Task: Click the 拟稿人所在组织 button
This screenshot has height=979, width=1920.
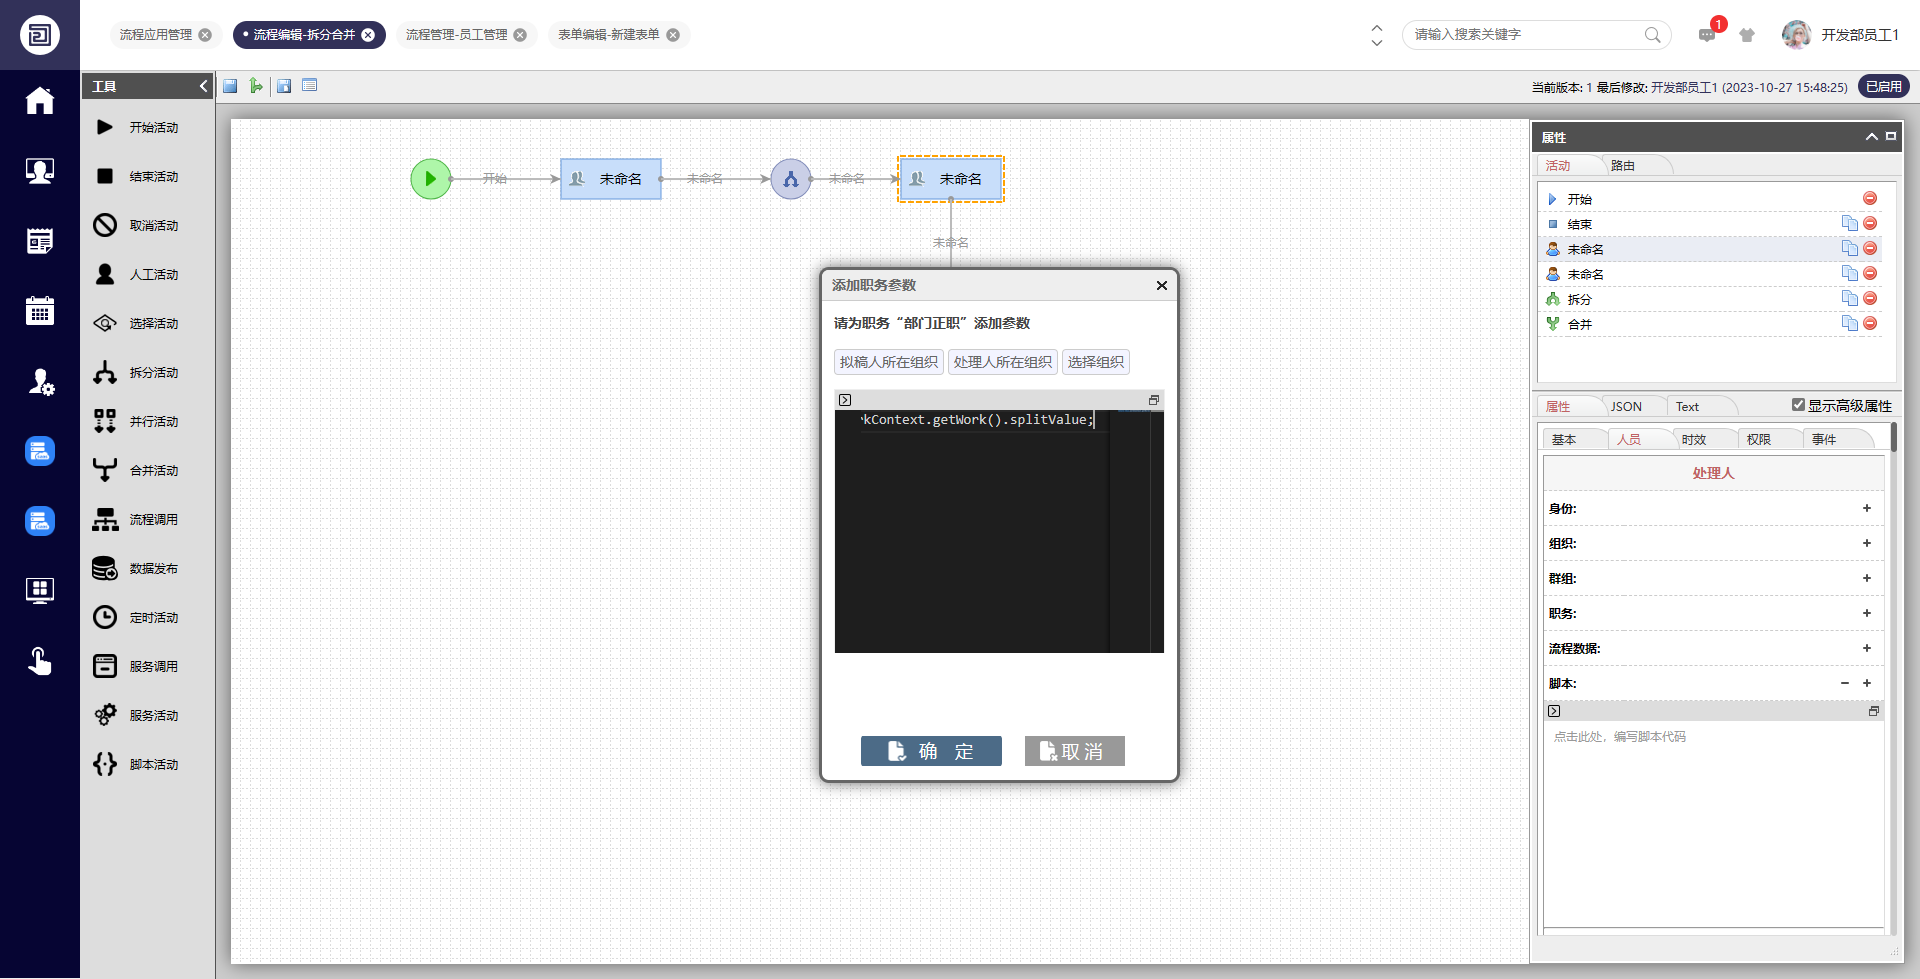Action: coord(889,362)
